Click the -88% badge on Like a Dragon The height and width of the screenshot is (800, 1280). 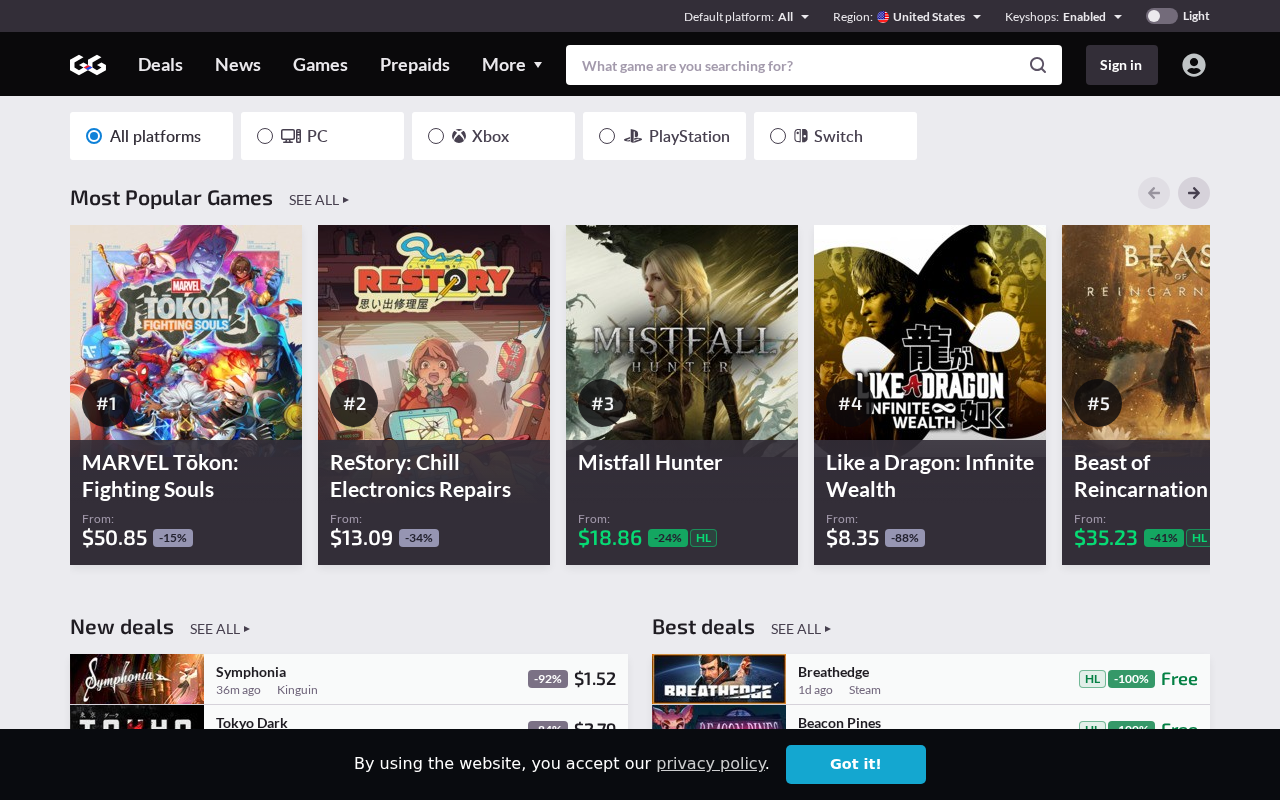pyautogui.click(x=905, y=538)
